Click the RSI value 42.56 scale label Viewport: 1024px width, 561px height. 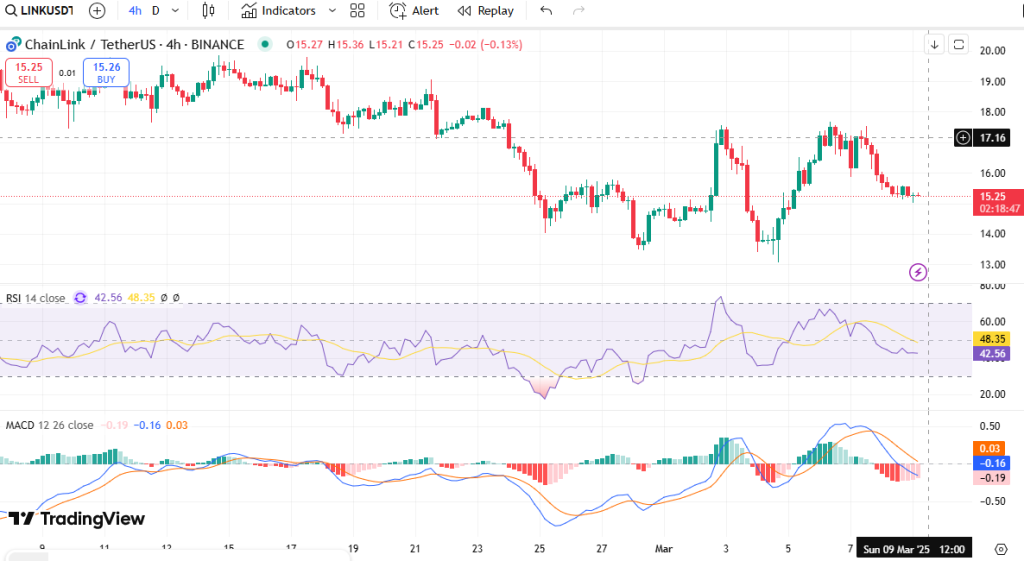(992, 354)
